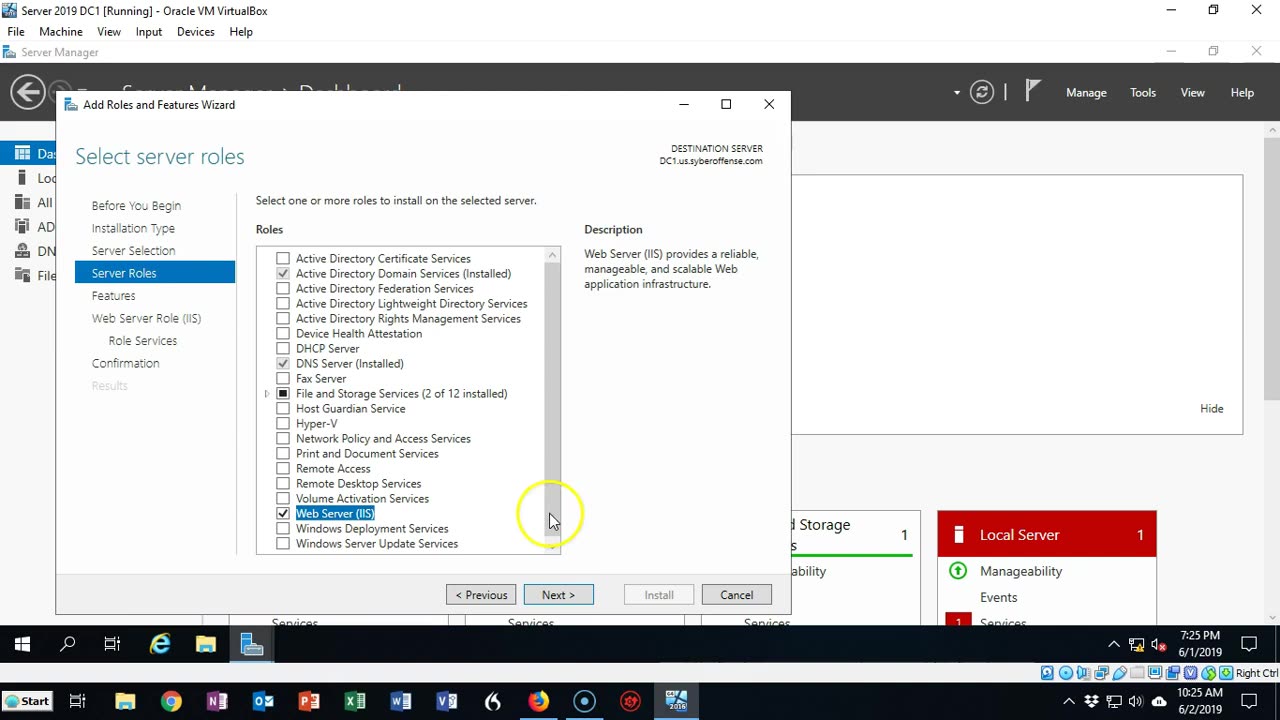Click host Start button
1280x720 pixels.
click(27, 701)
